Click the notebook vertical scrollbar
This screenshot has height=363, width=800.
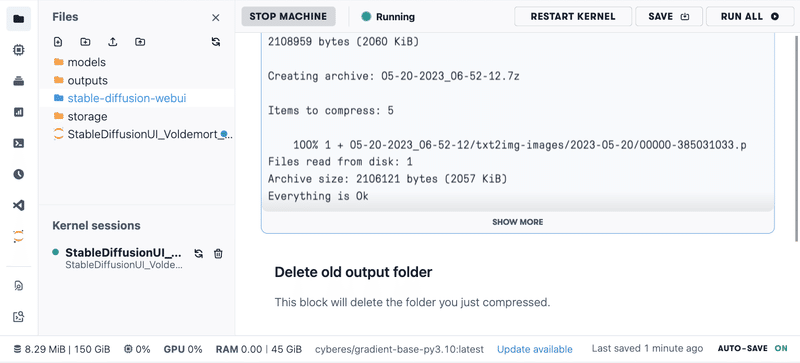pyautogui.click(x=797, y=138)
